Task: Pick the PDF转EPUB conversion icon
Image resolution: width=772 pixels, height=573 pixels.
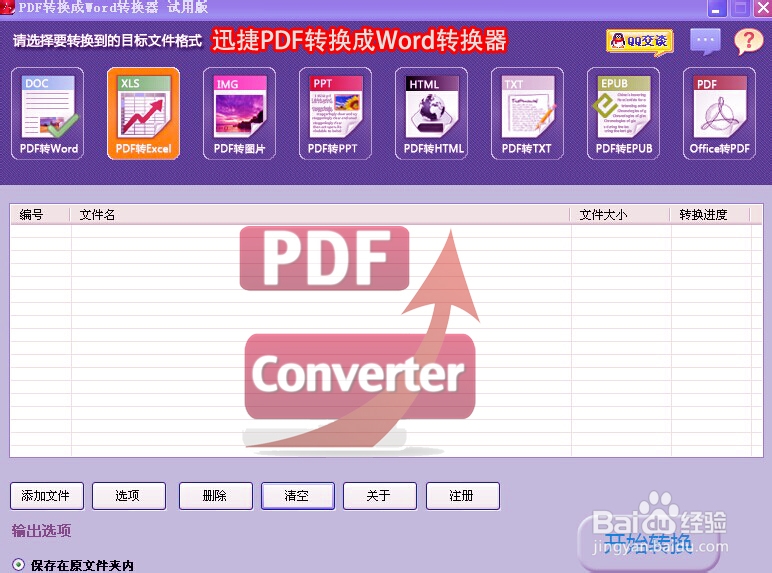Action: pos(623,114)
